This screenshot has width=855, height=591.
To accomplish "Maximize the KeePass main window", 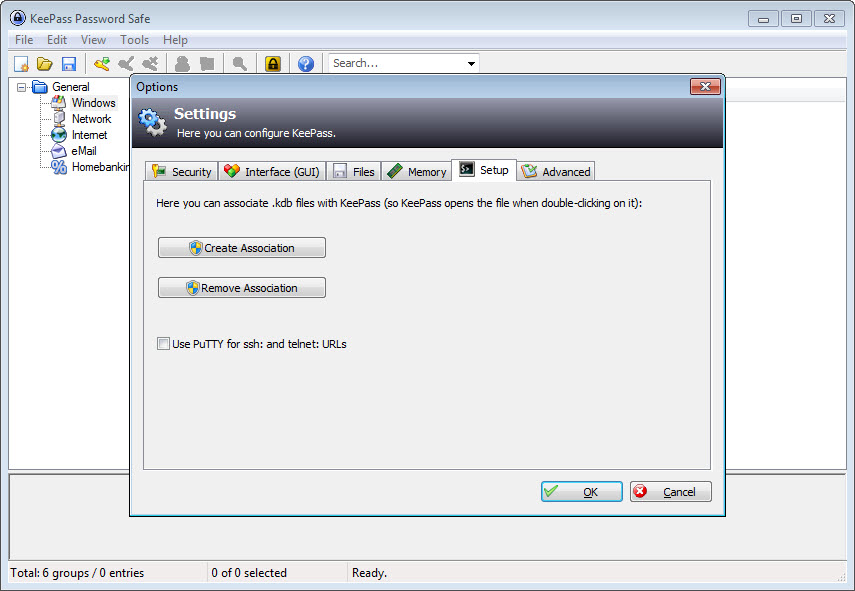I will (796, 19).
